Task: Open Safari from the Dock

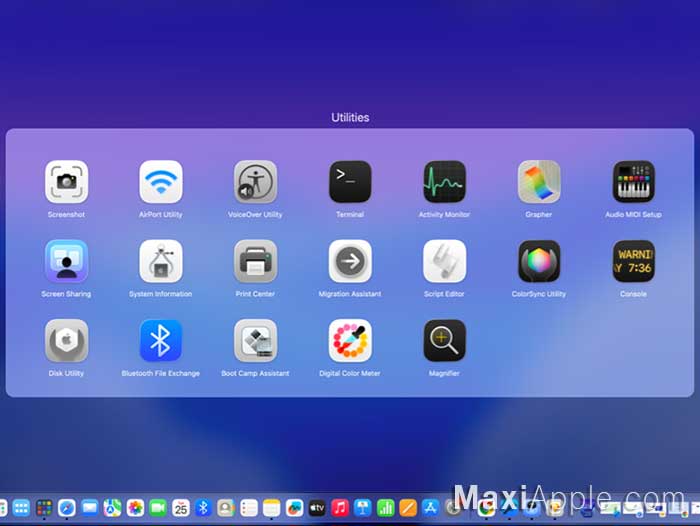Action: pos(67,508)
